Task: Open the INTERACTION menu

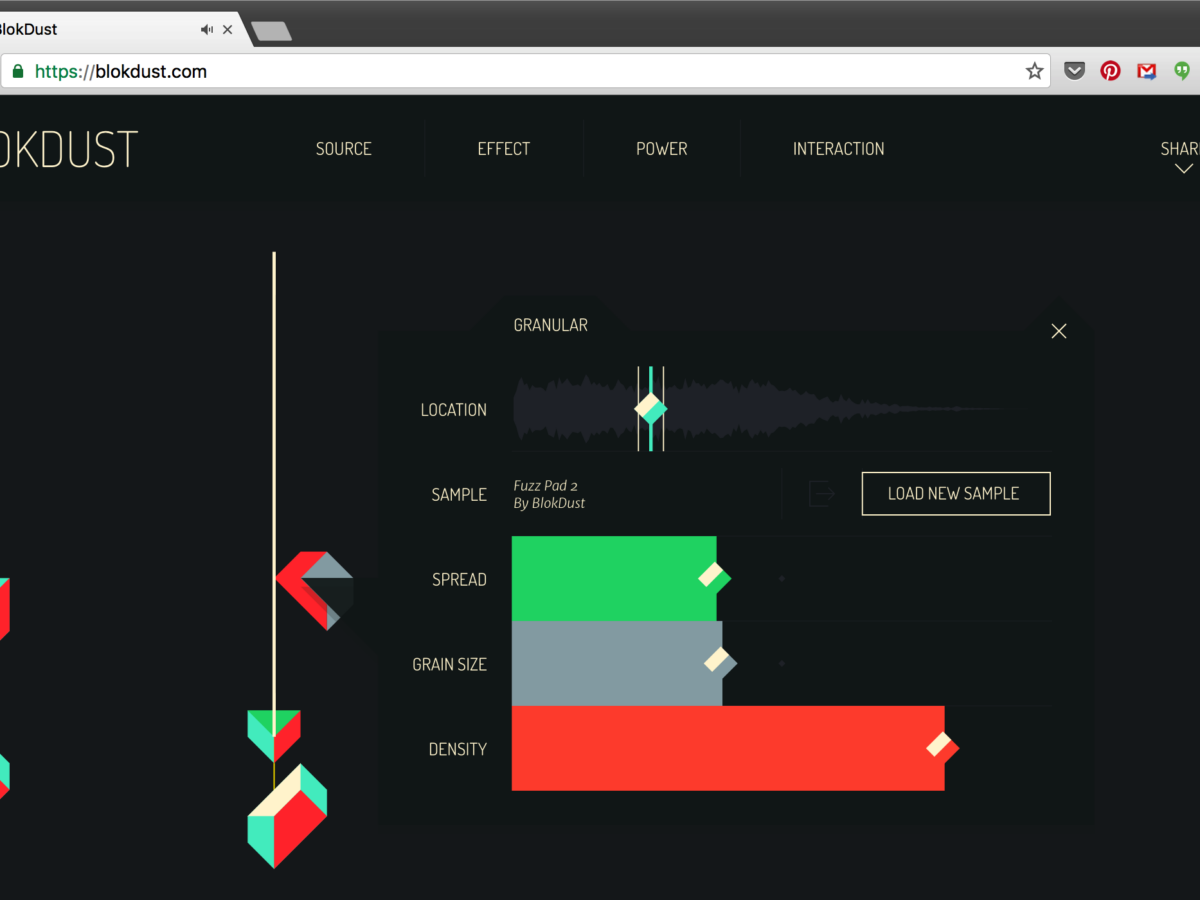Action: (x=838, y=149)
